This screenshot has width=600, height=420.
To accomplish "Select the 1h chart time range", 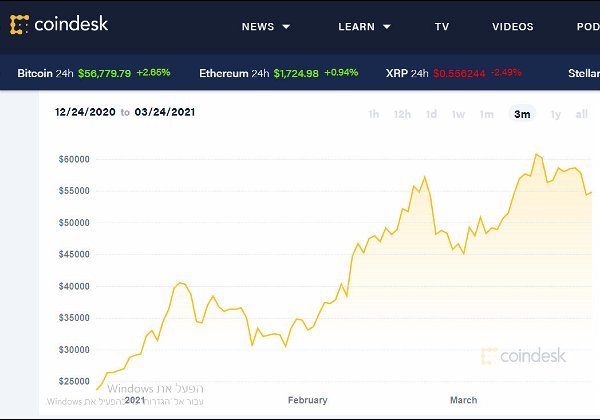I will pyautogui.click(x=373, y=114).
